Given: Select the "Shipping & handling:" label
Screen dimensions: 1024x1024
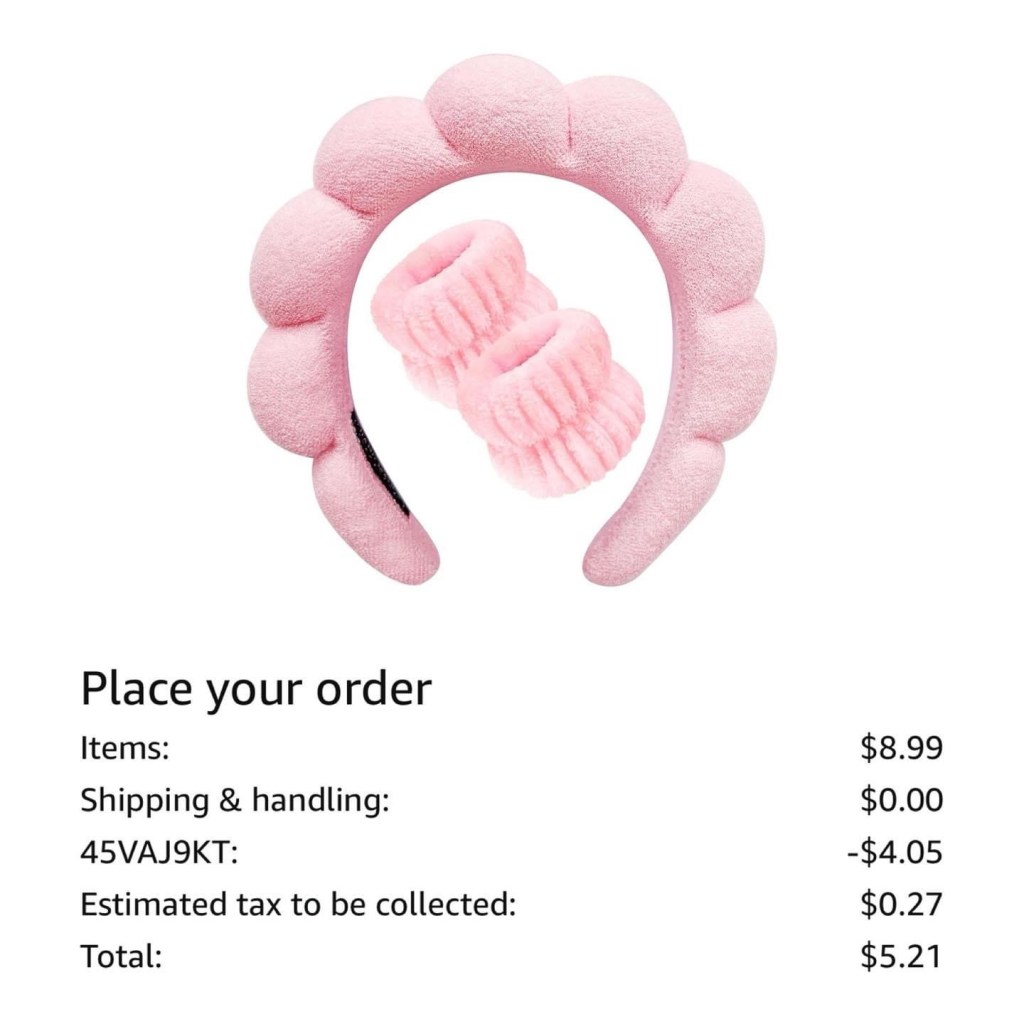Looking at the screenshot, I should point(235,801).
